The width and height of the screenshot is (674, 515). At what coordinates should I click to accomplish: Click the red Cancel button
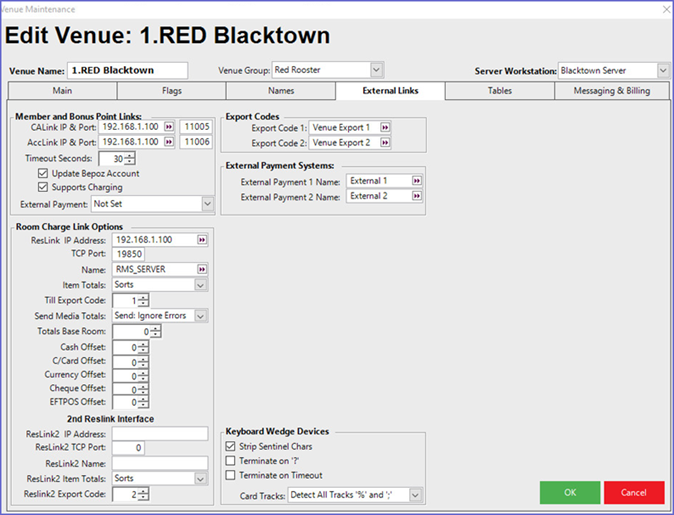[x=634, y=493]
